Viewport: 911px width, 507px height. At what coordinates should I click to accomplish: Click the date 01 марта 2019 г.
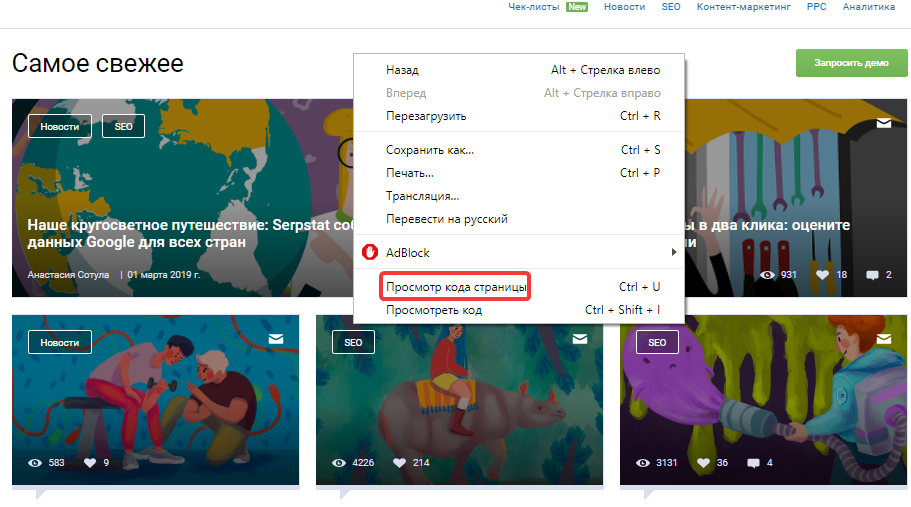[164, 275]
